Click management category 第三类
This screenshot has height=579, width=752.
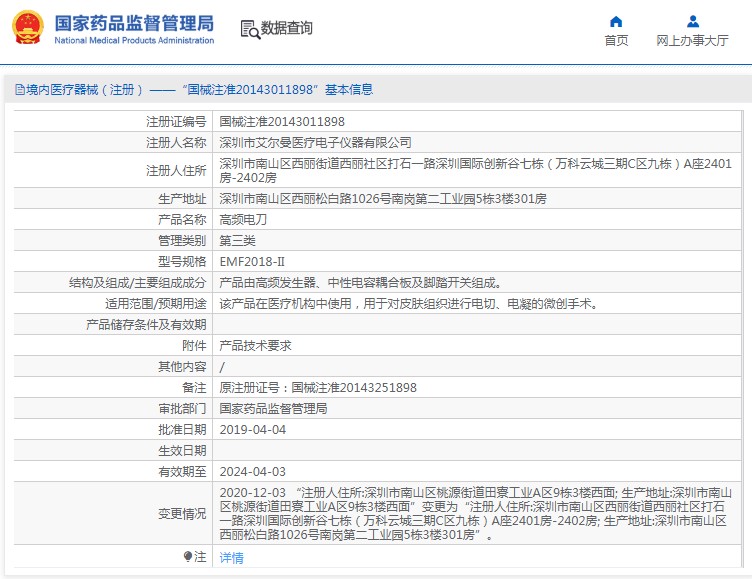tap(237, 241)
